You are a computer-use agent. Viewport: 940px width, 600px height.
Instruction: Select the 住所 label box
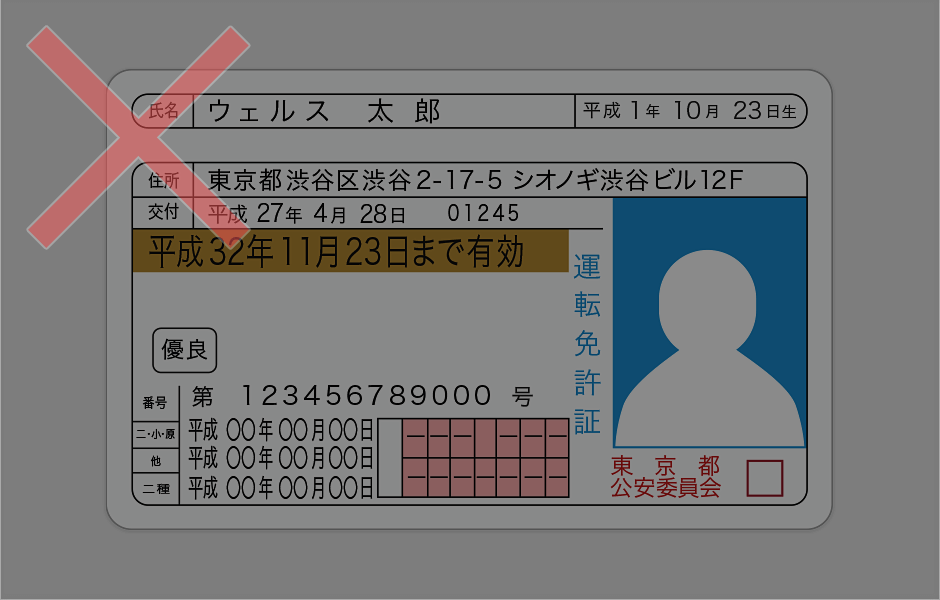click(162, 180)
